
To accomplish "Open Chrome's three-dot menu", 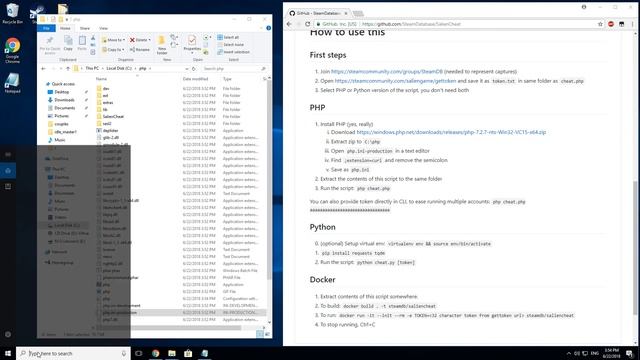I will pos(632,24).
